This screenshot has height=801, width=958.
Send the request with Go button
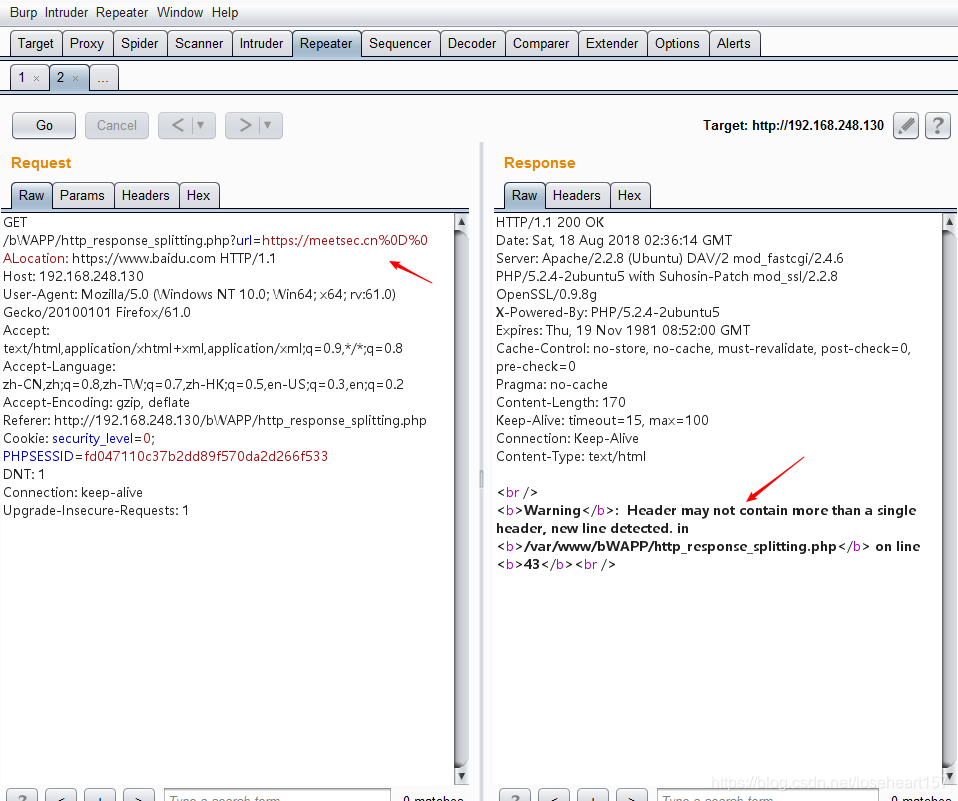(x=44, y=125)
